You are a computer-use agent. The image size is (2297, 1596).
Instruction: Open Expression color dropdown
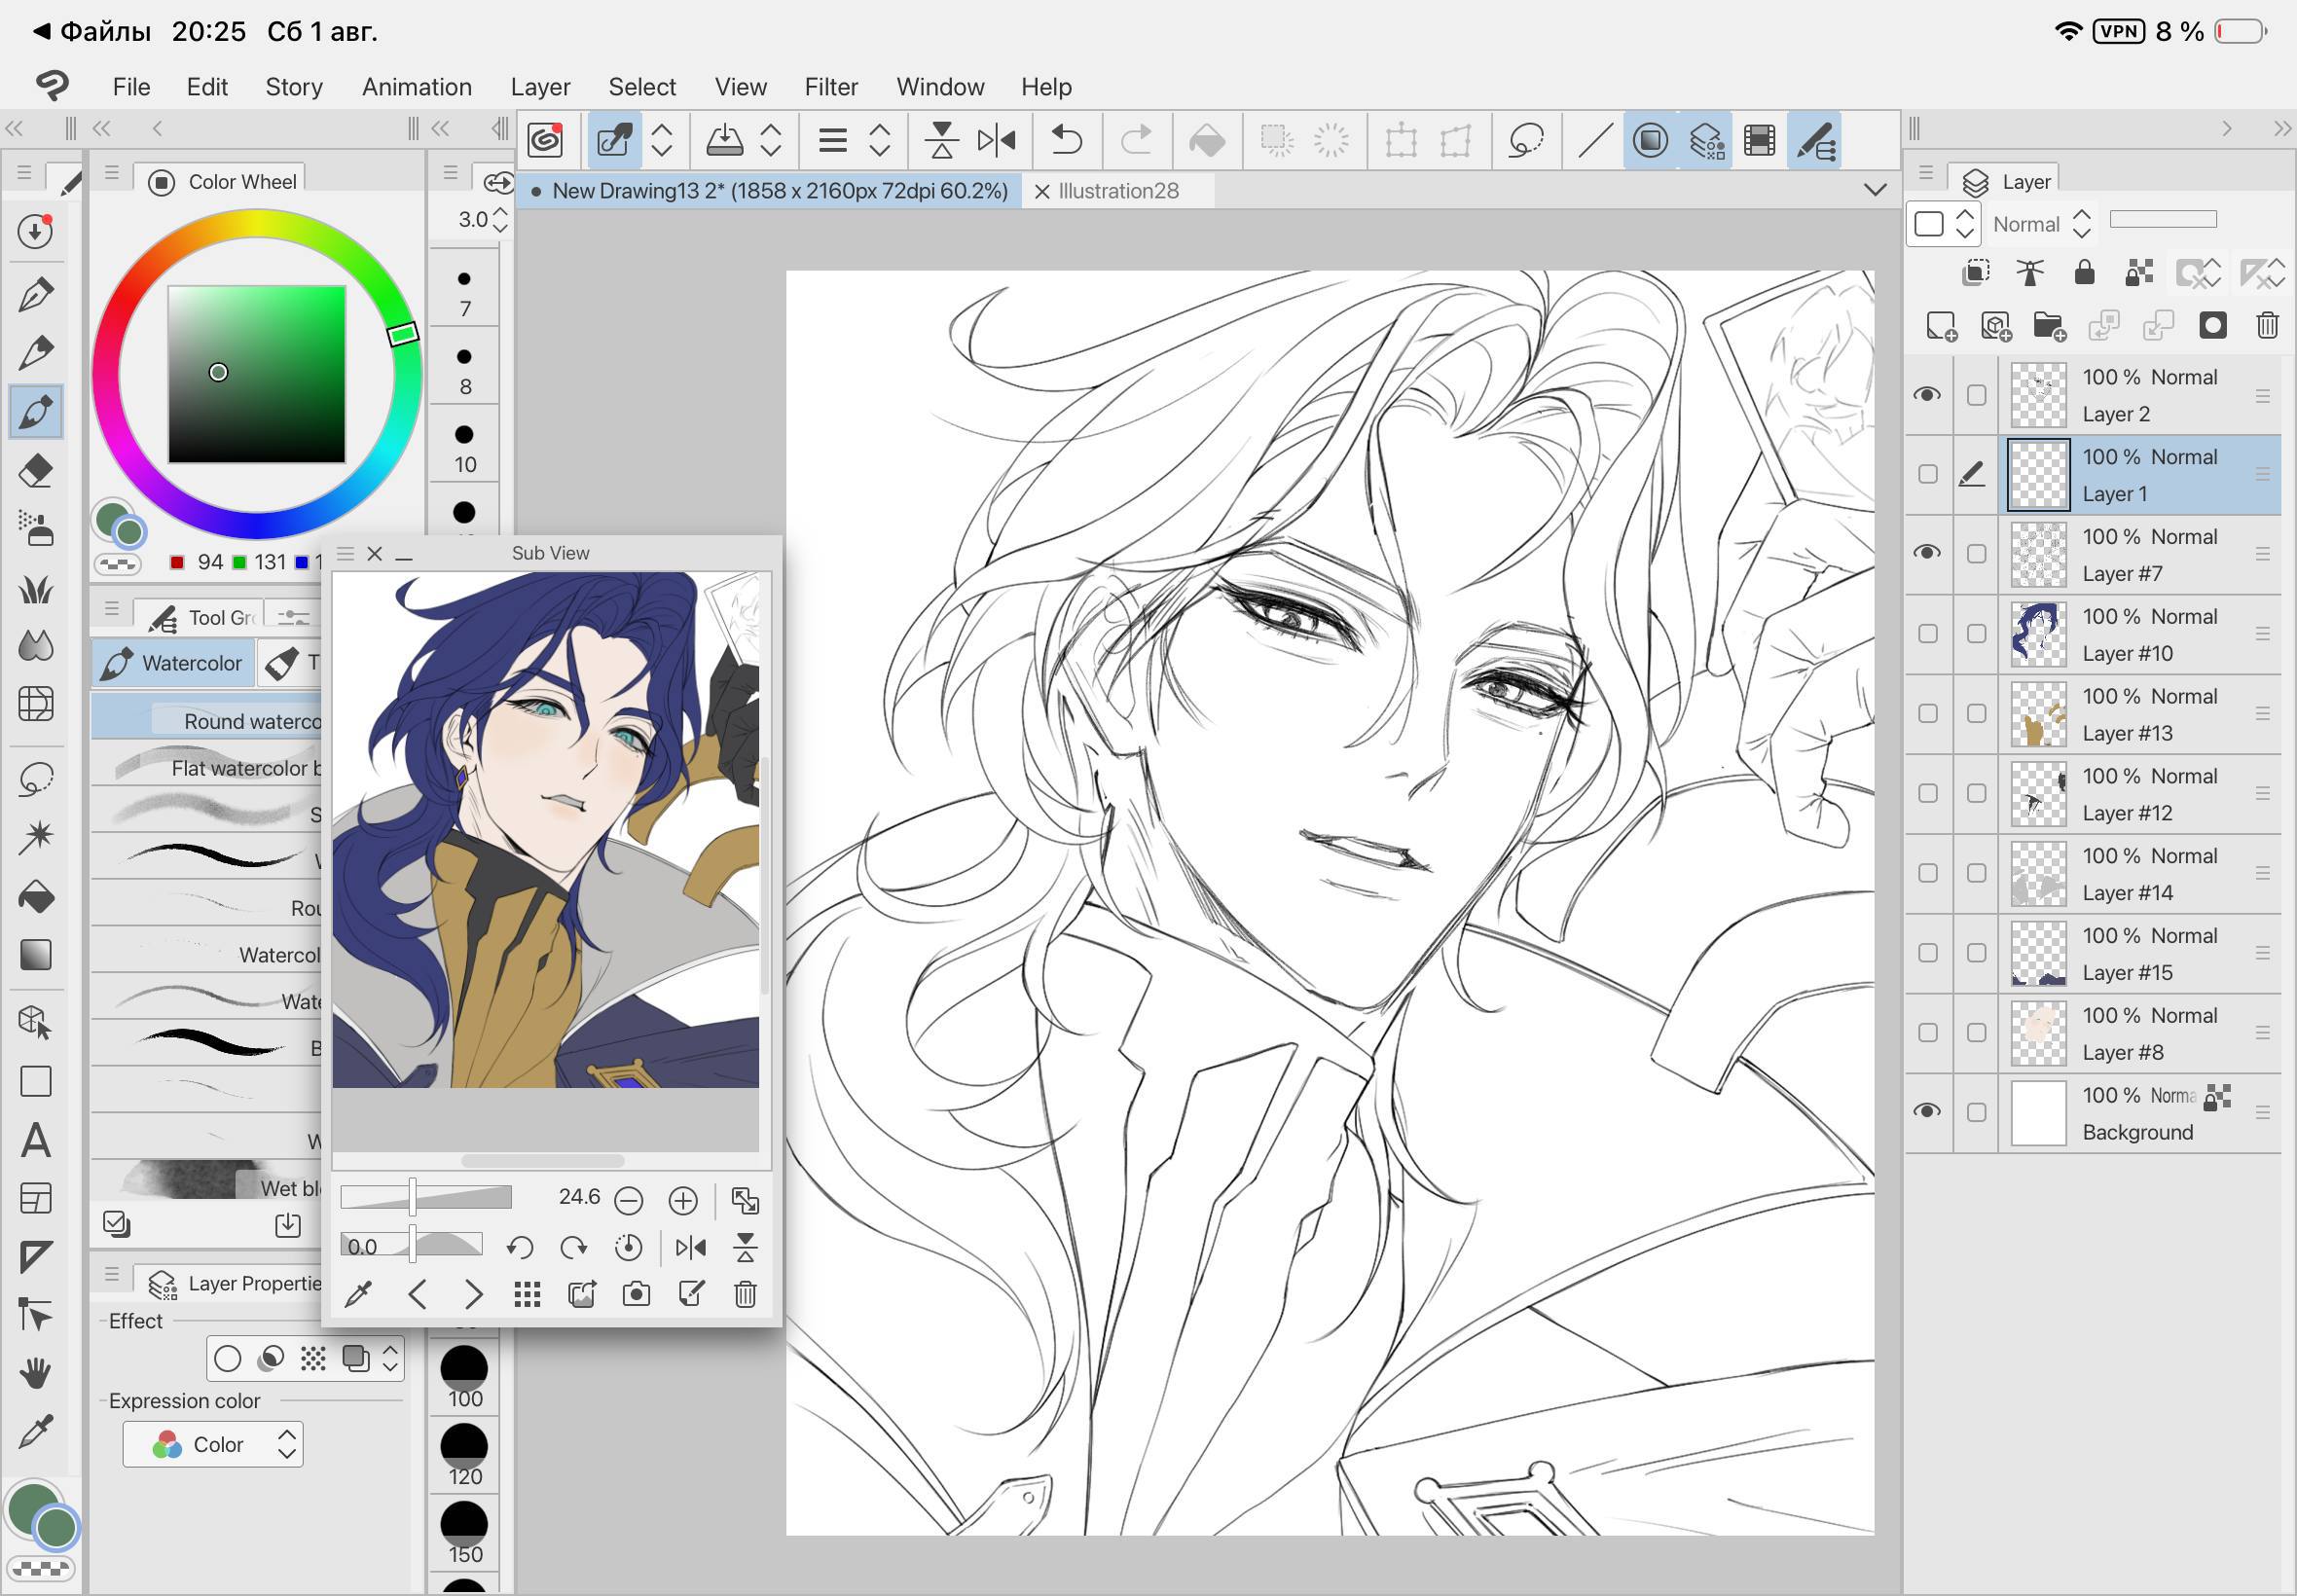point(213,1444)
